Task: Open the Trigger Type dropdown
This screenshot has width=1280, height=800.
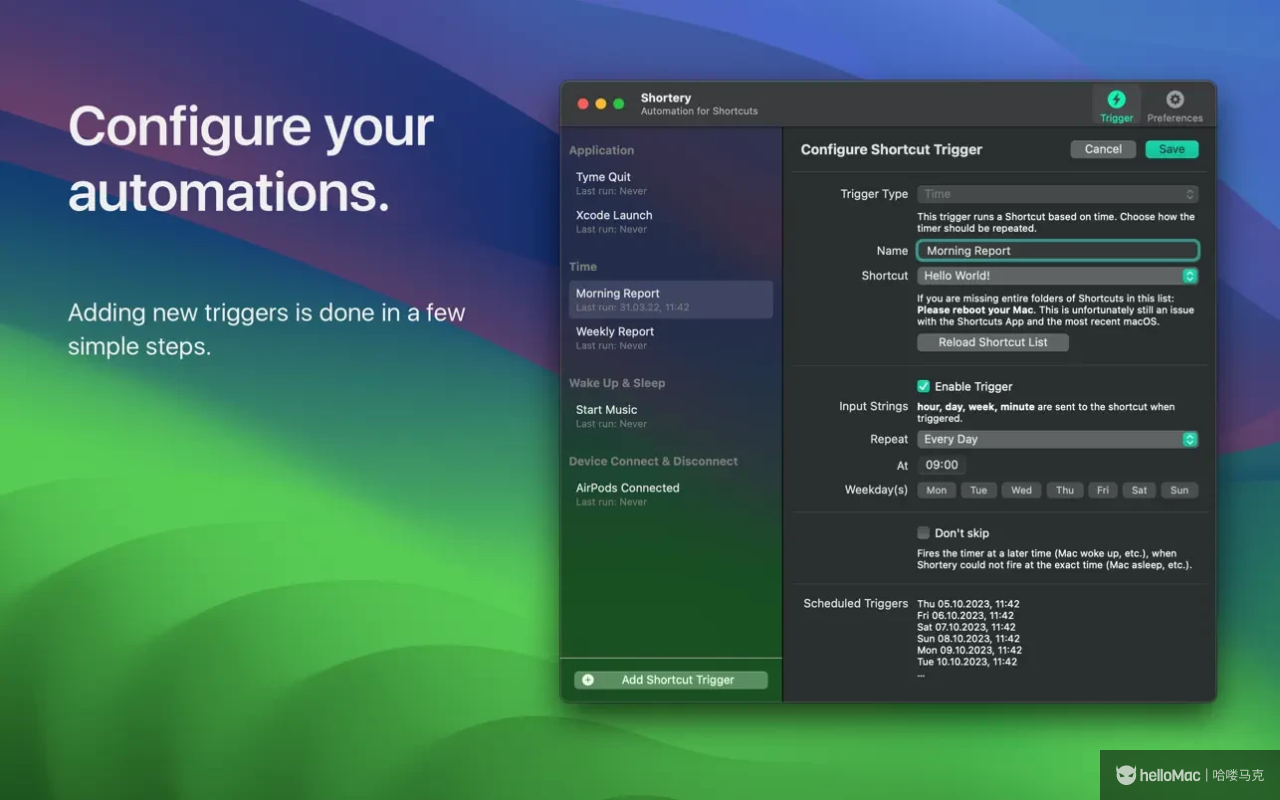Action: [x=1057, y=194]
